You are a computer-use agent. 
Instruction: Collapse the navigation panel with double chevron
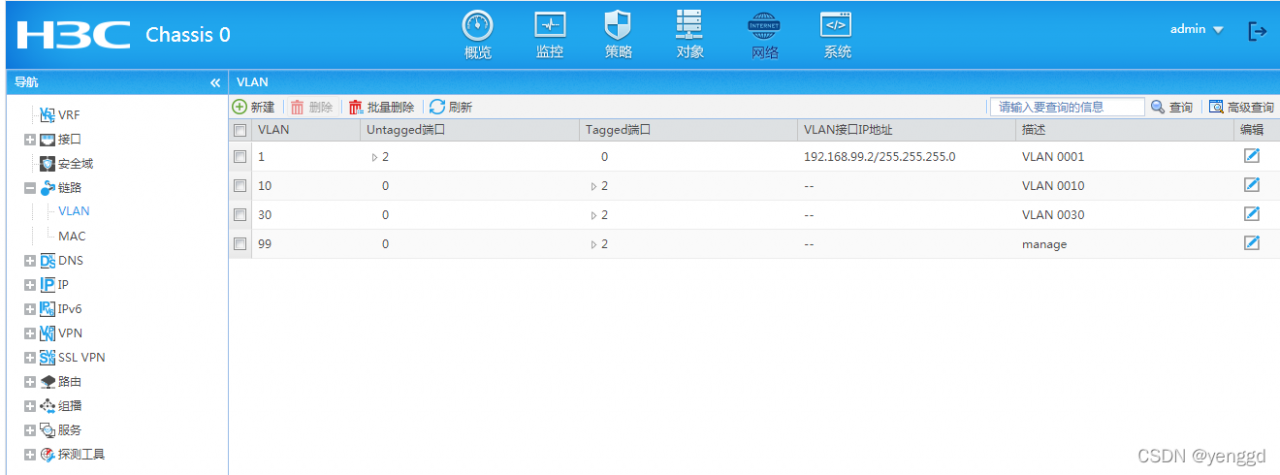tap(215, 82)
